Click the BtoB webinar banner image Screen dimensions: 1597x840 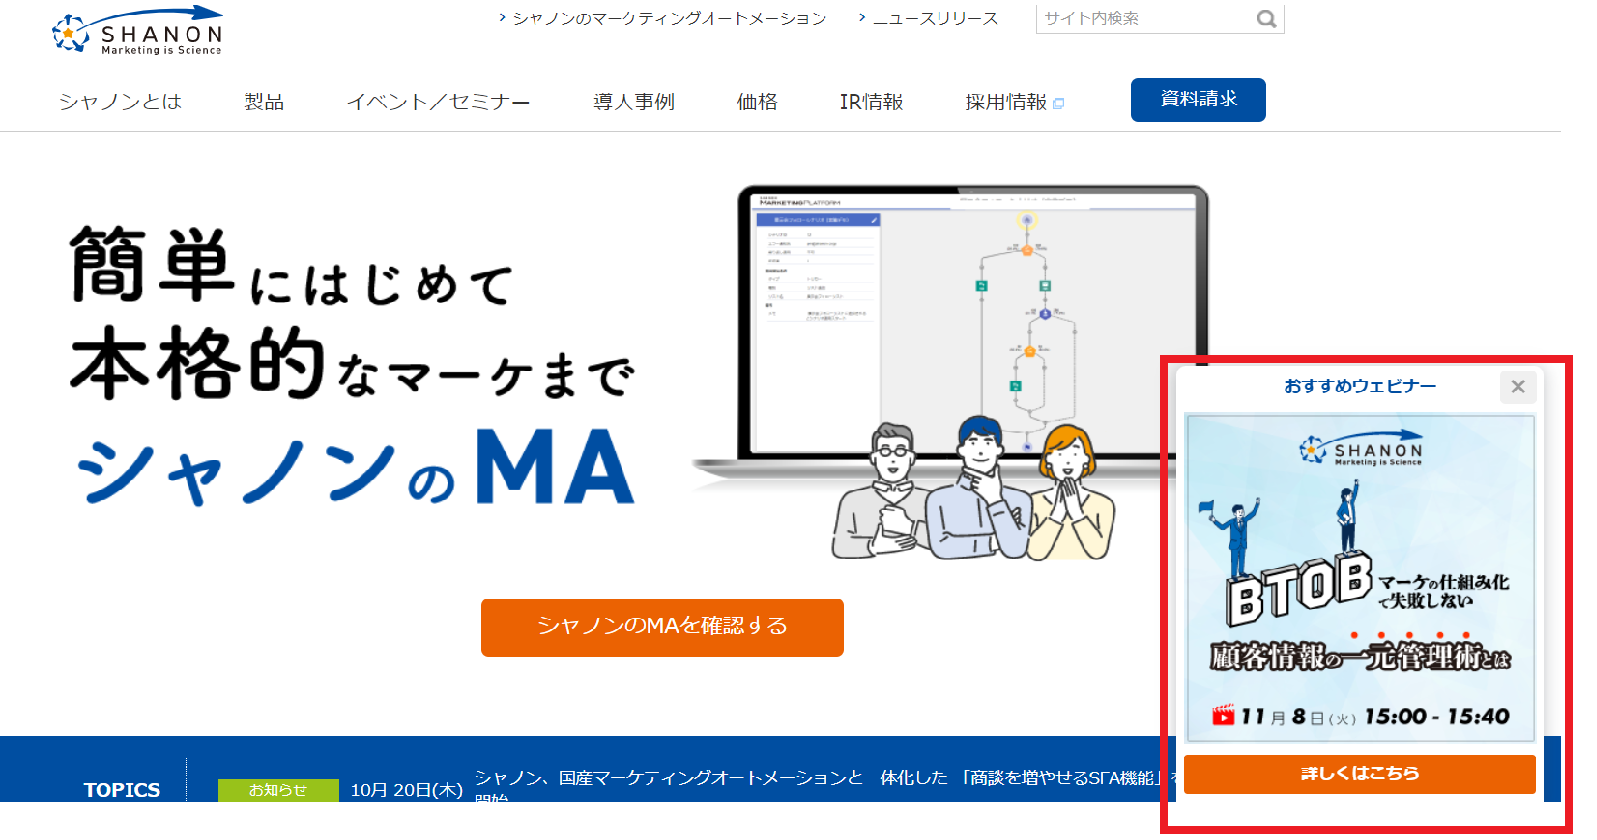click(x=1360, y=578)
